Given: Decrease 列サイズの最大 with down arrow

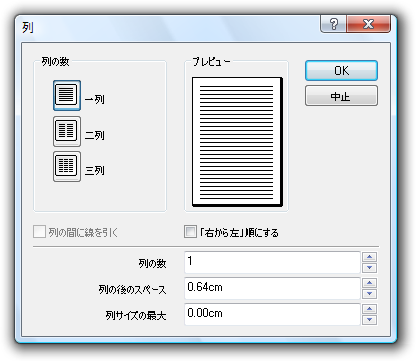Looking at the screenshot, I should click(x=369, y=320).
